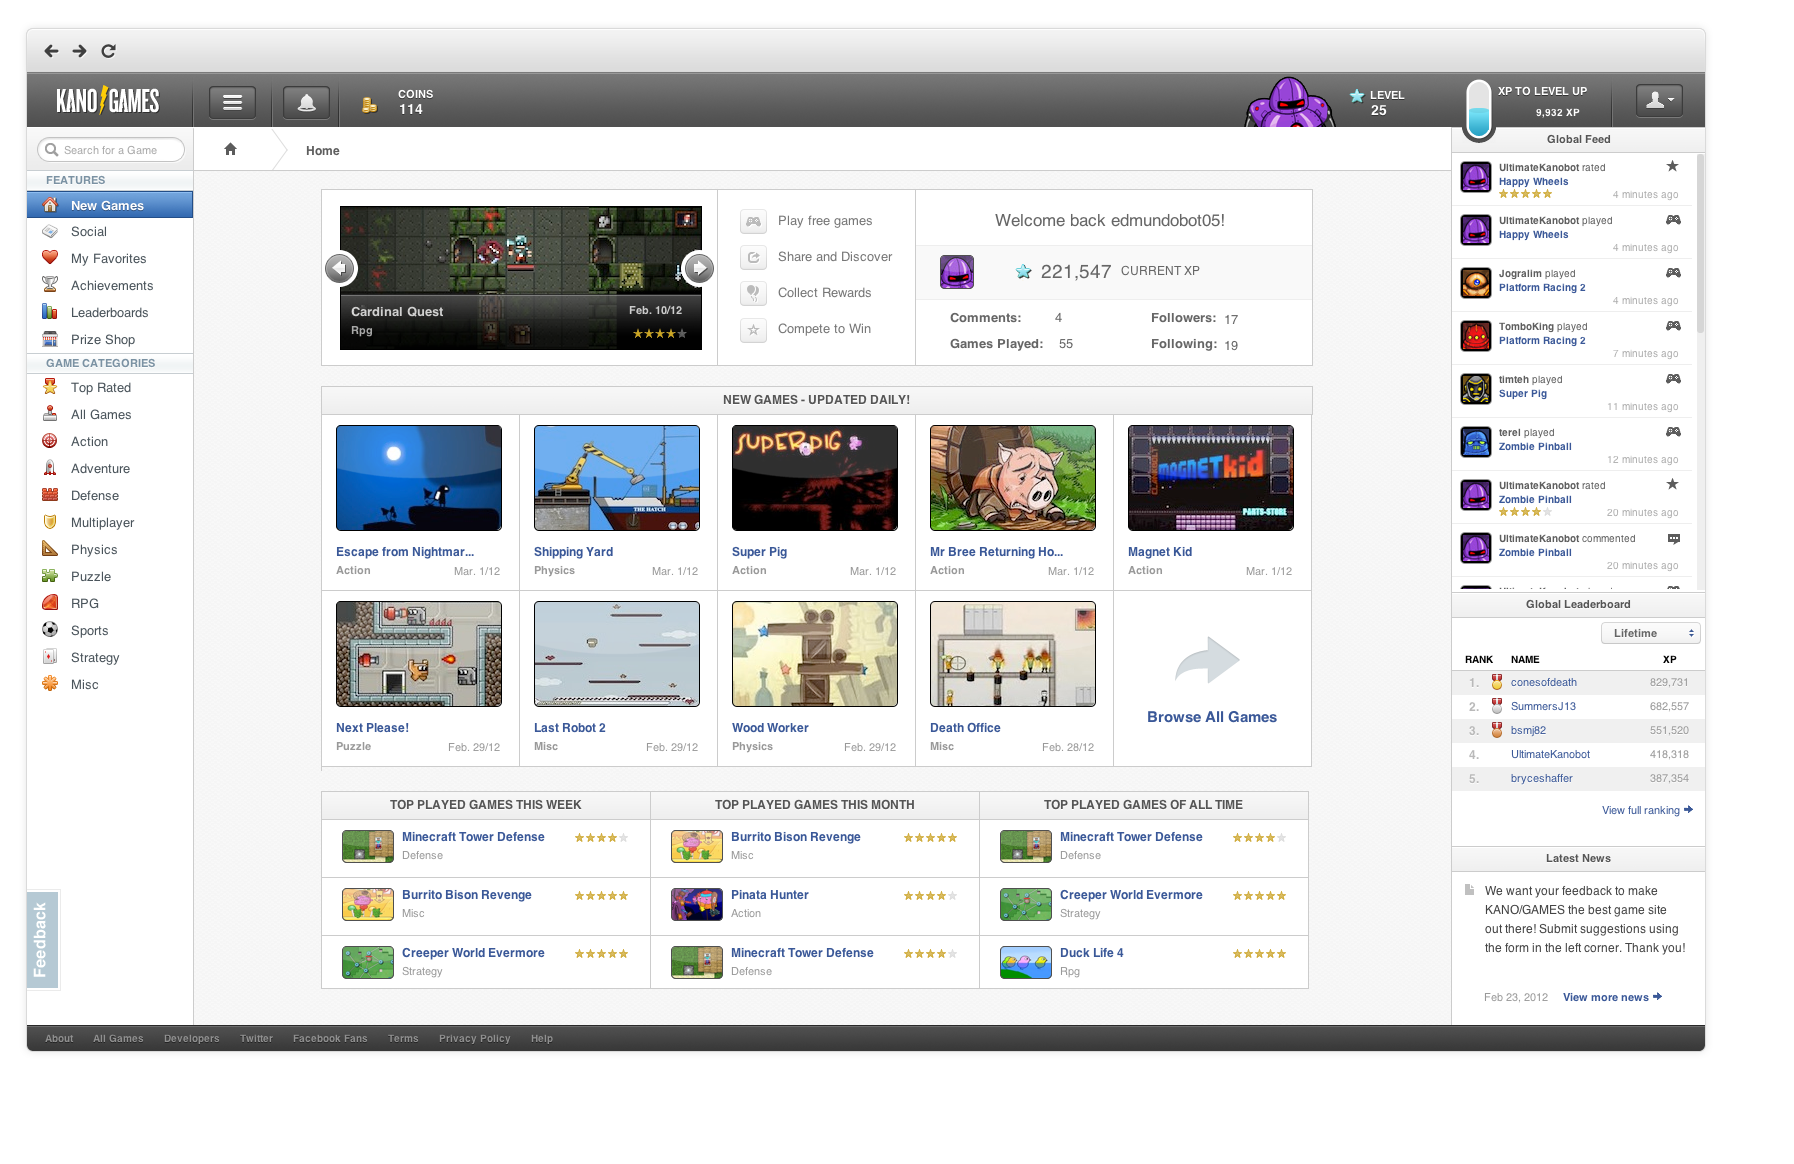Reload the page with refresh icon
Image resolution: width=1794 pixels, height=1164 pixels.
[109, 51]
